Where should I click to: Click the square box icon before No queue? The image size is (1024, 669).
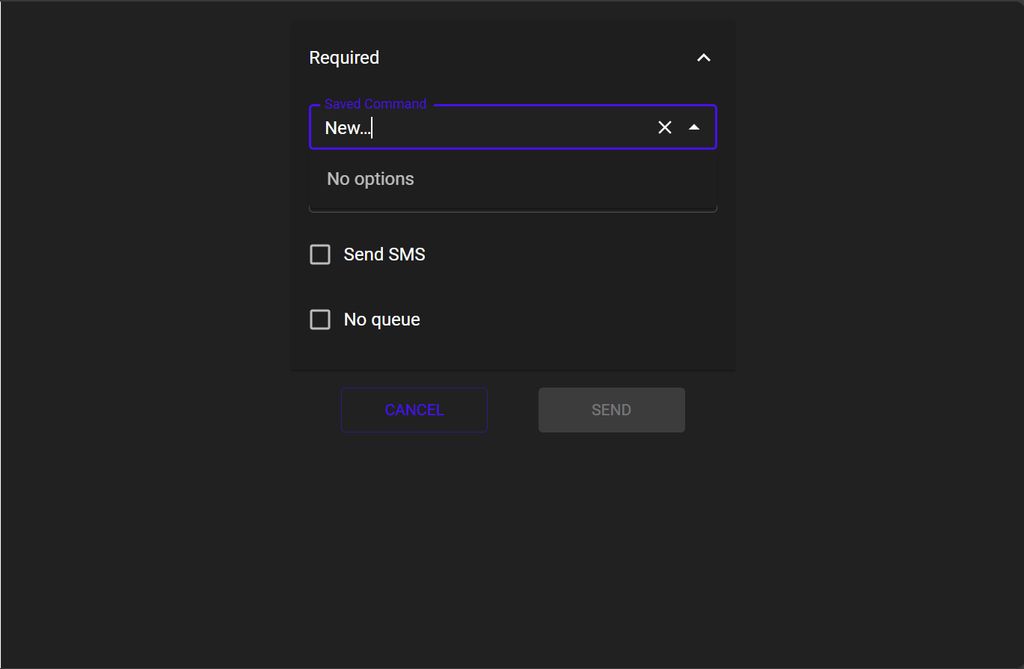pos(320,320)
